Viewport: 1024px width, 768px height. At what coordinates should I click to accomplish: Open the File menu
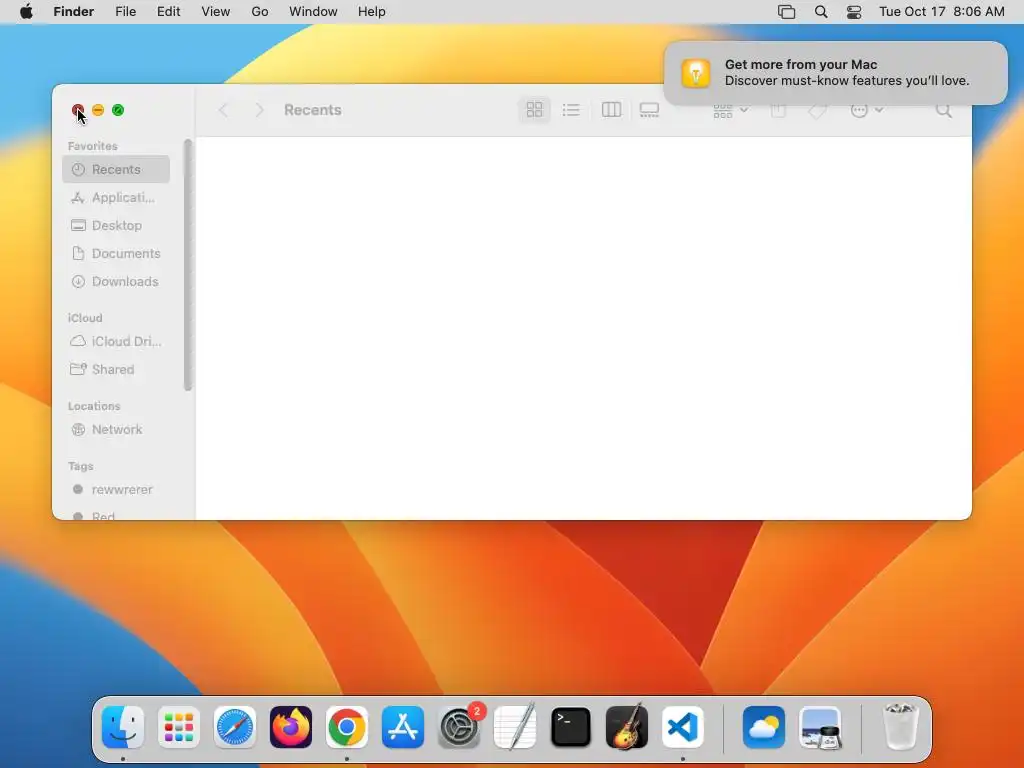pos(125,12)
